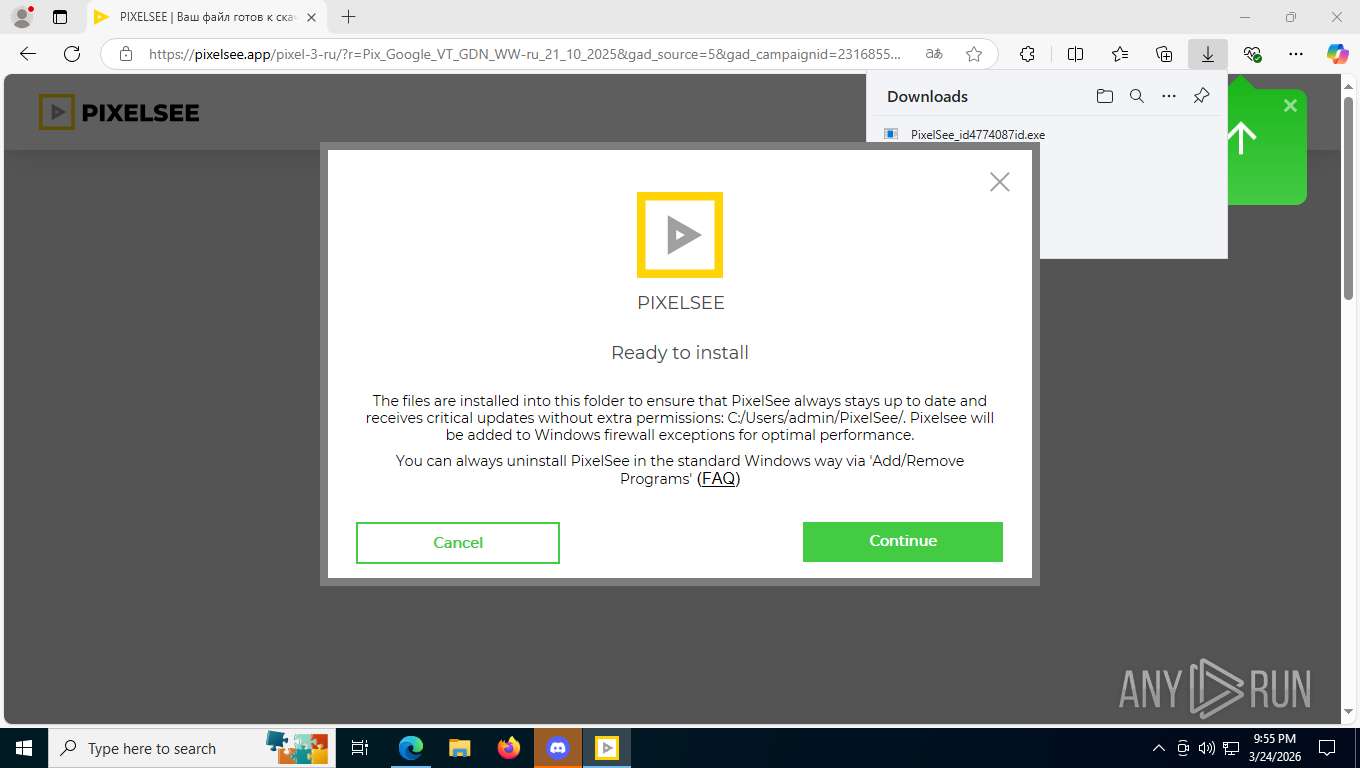Screen dimensions: 1360x768
Task: Open Task View on the taskbar
Action: (x=360, y=748)
